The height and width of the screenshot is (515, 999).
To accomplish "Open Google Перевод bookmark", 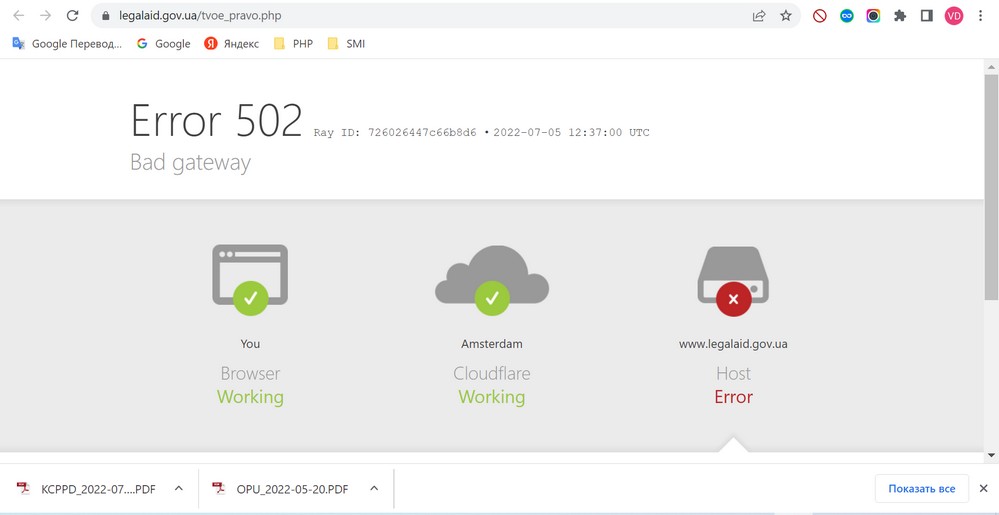I will click(67, 43).
